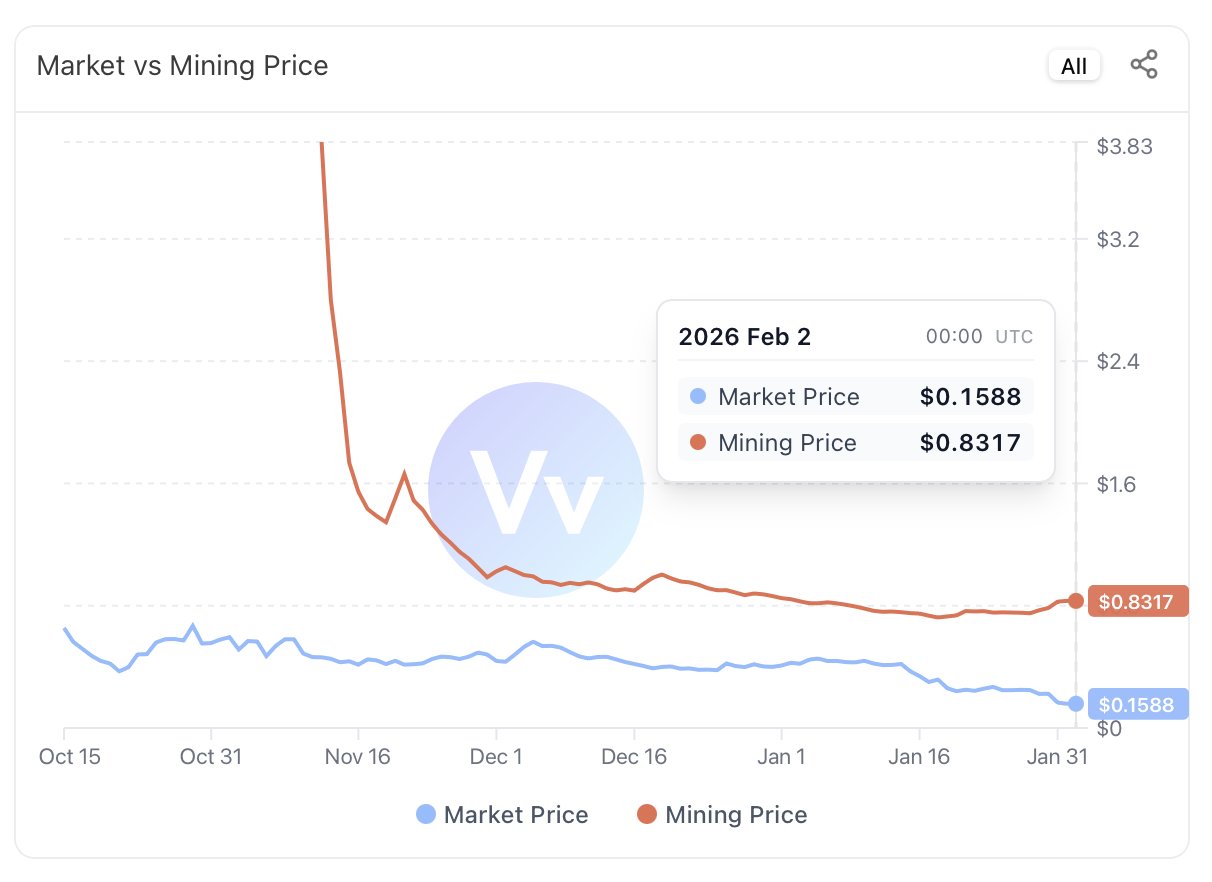Select the All time range button
The width and height of the screenshot is (1212, 882).
pos(1074,66)
